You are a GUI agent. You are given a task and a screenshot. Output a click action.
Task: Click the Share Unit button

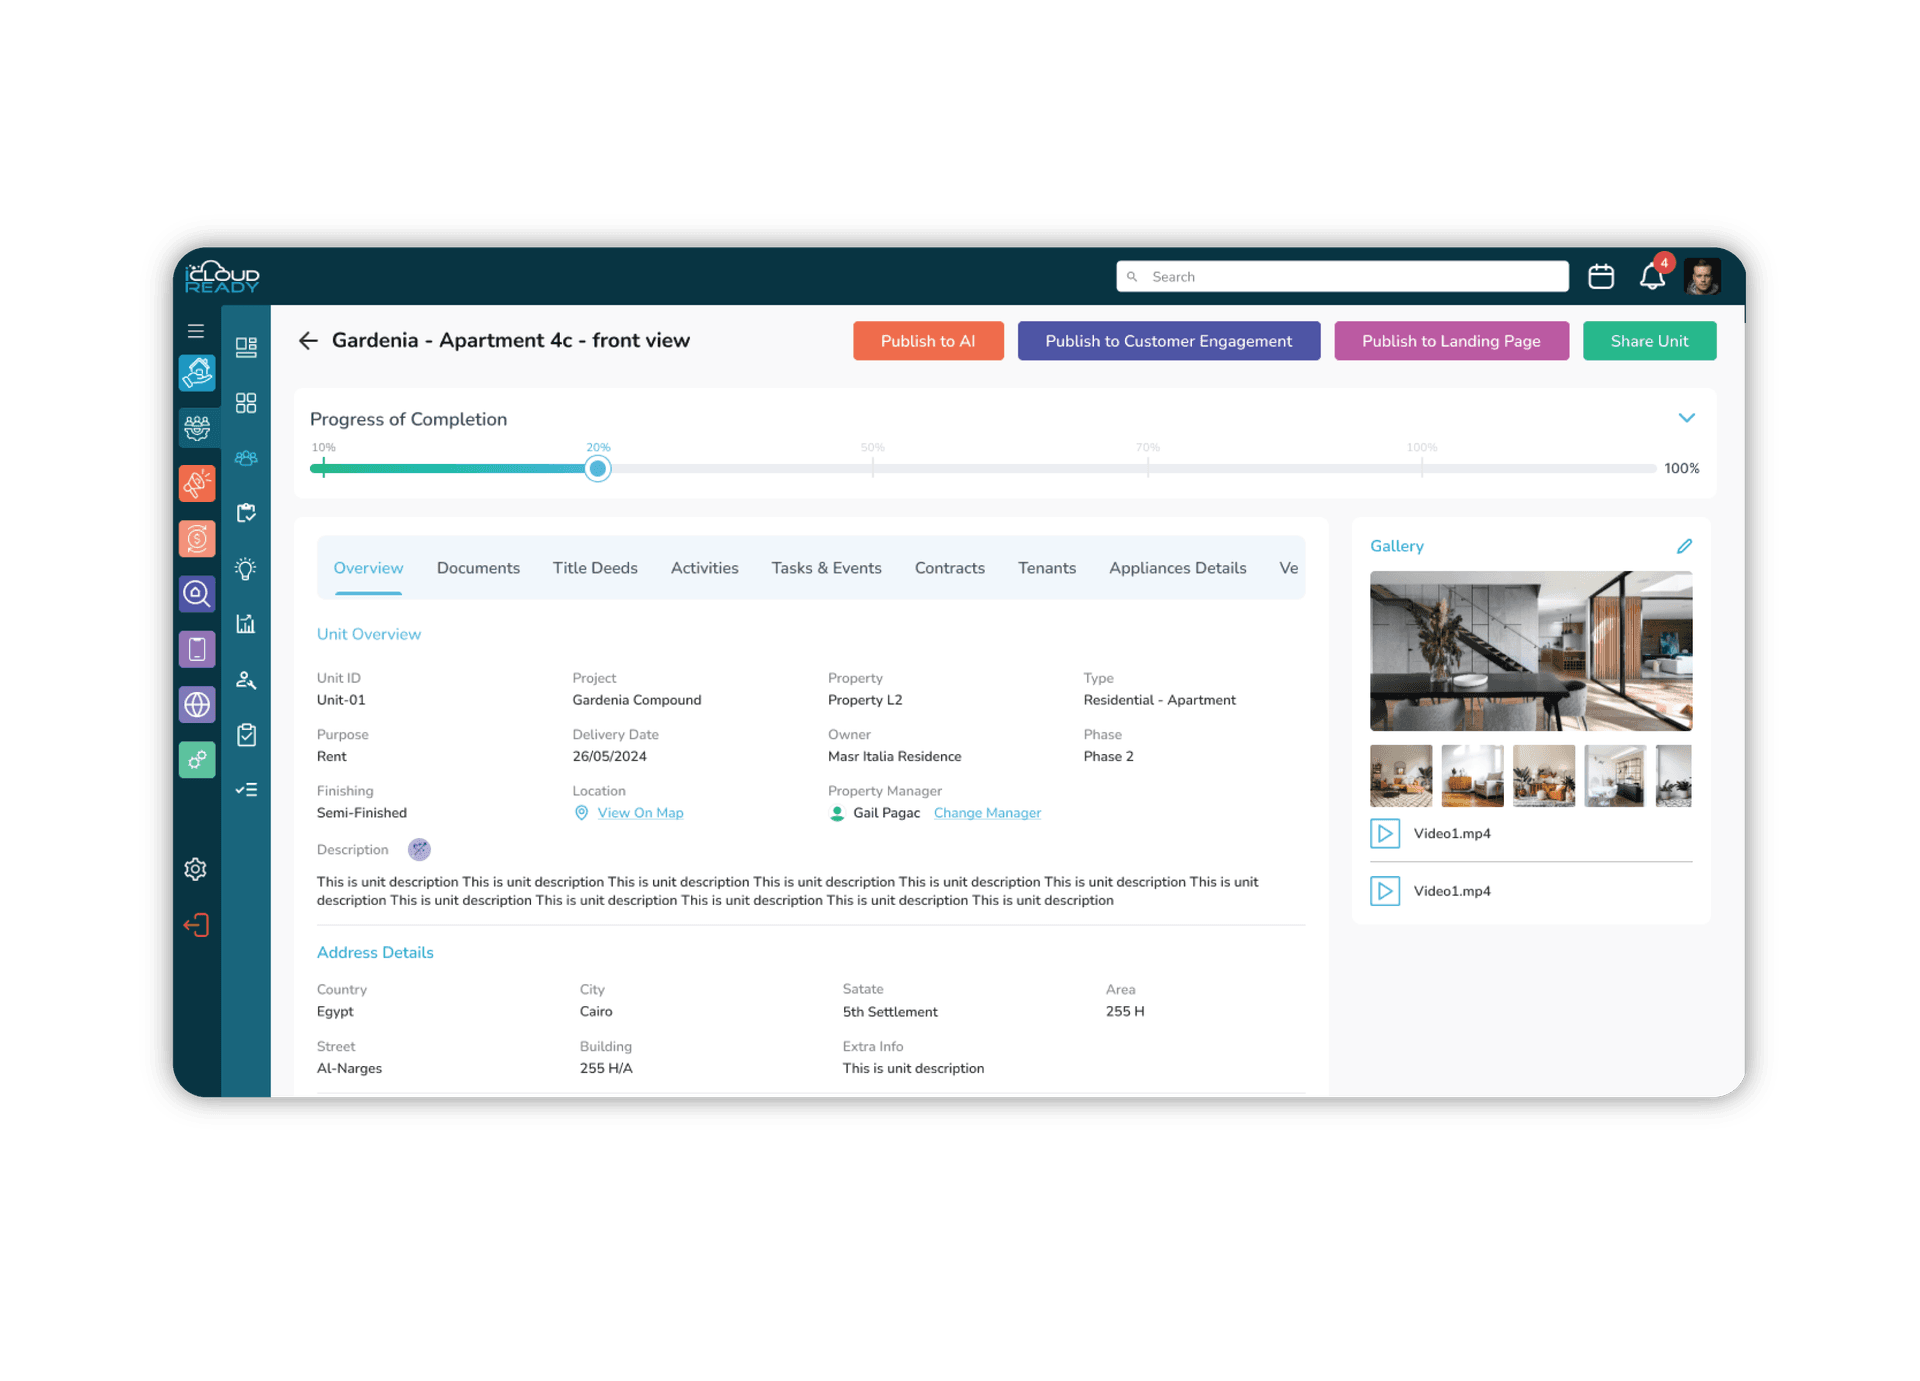1649,340
